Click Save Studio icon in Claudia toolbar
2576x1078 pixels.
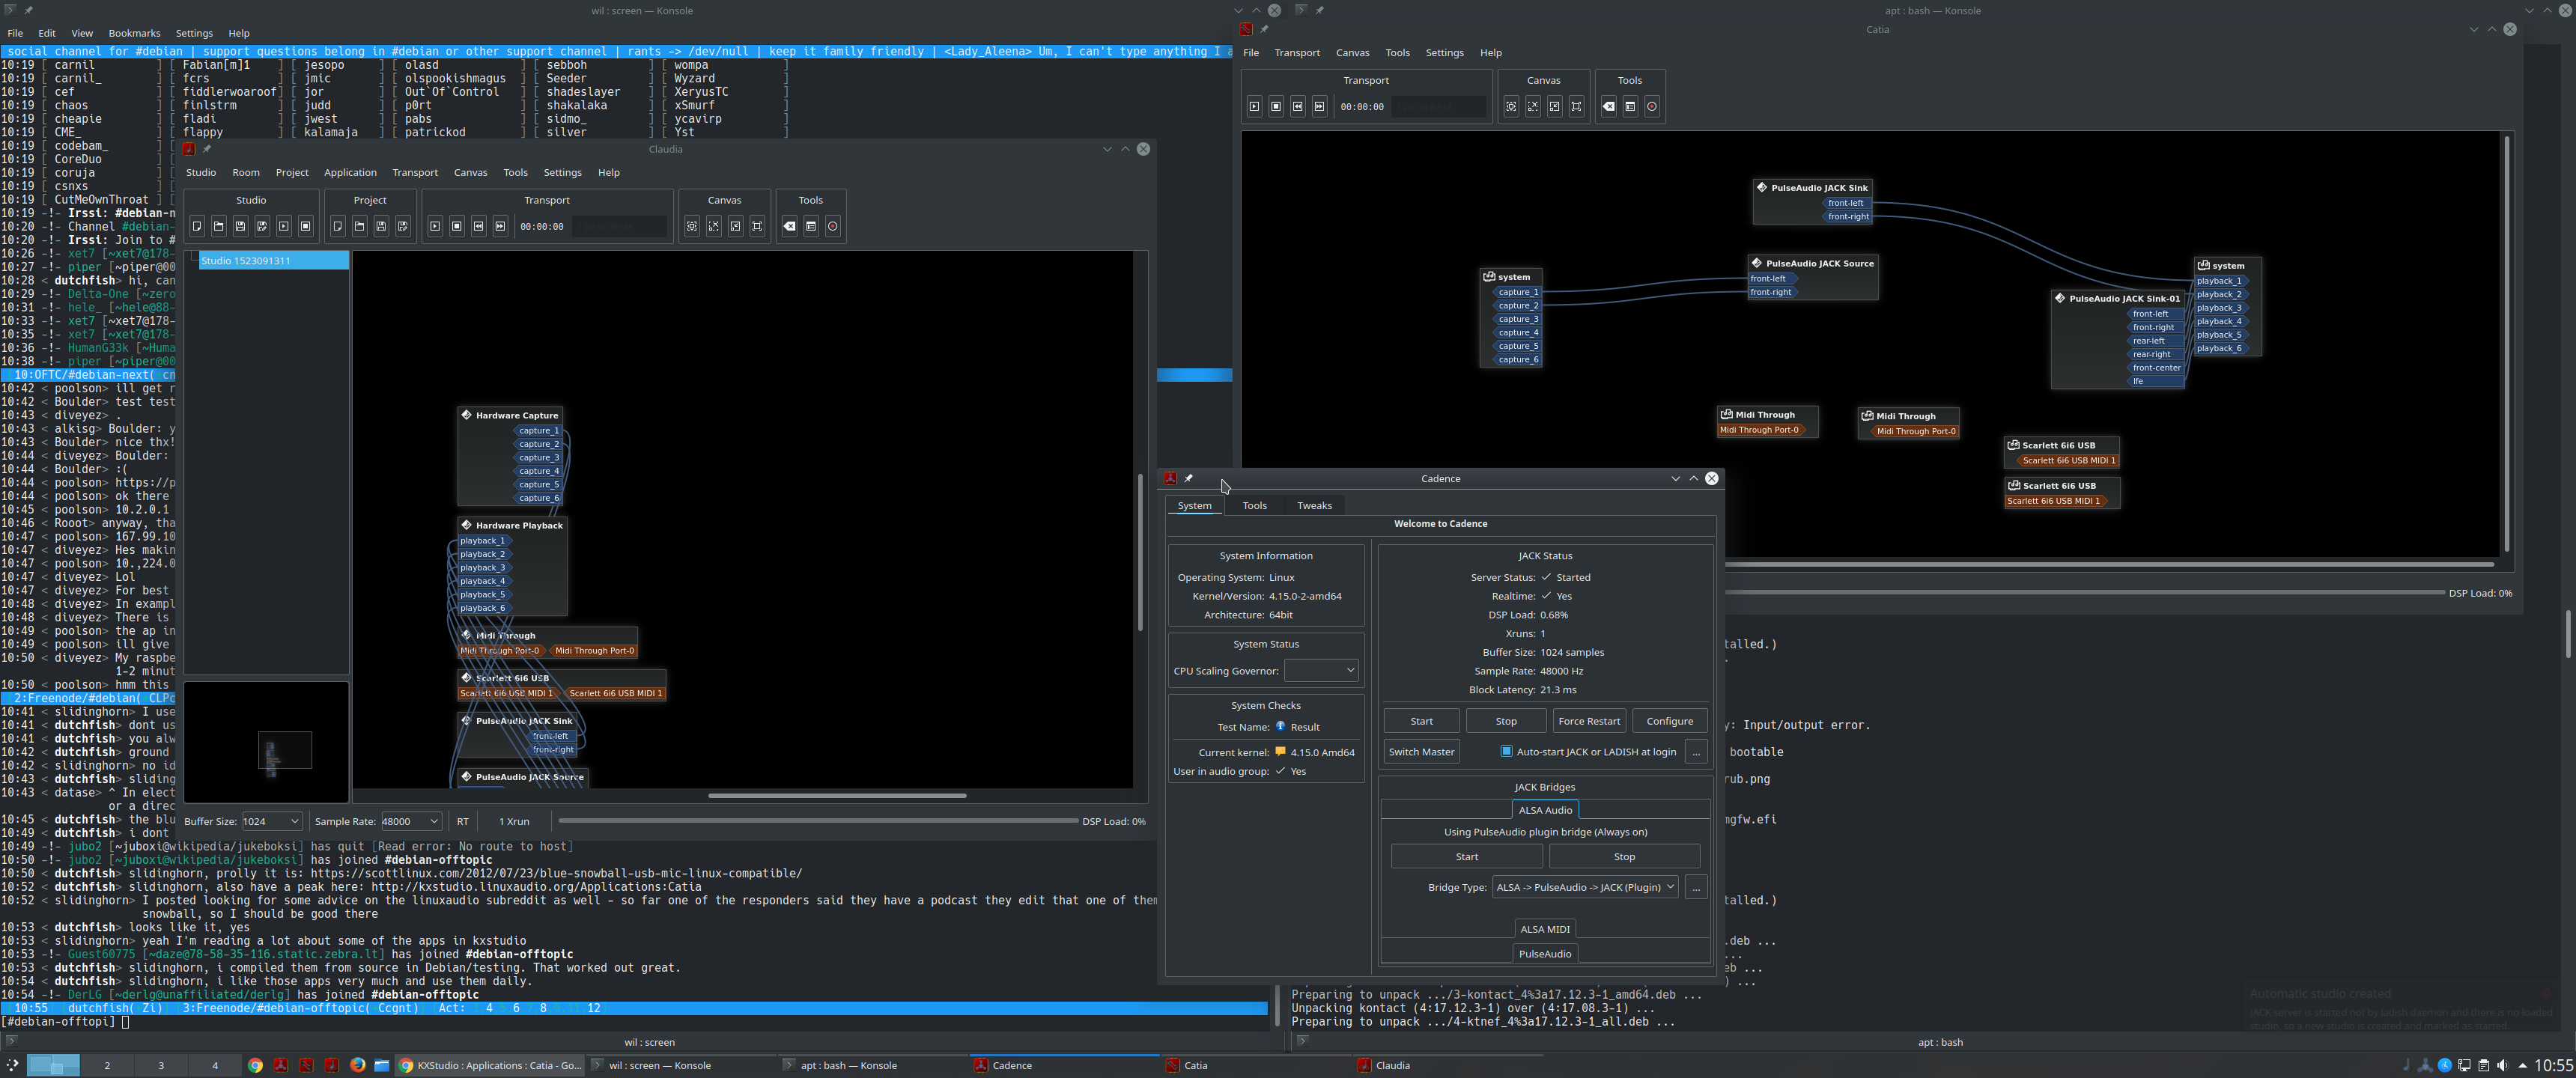point(240,226)
